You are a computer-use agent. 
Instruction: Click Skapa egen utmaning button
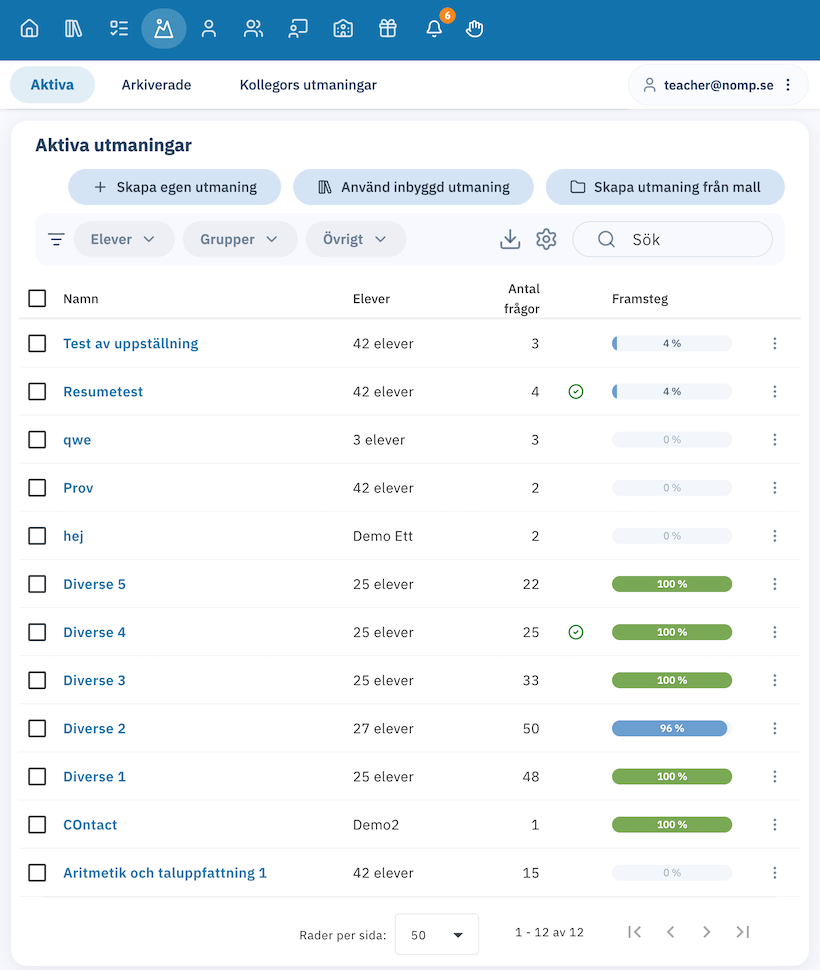[174, 187]
